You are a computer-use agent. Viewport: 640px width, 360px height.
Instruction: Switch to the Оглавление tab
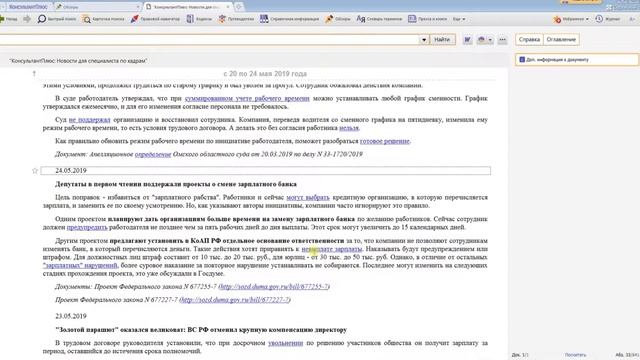pyautogui.click(x=561, y=40)
